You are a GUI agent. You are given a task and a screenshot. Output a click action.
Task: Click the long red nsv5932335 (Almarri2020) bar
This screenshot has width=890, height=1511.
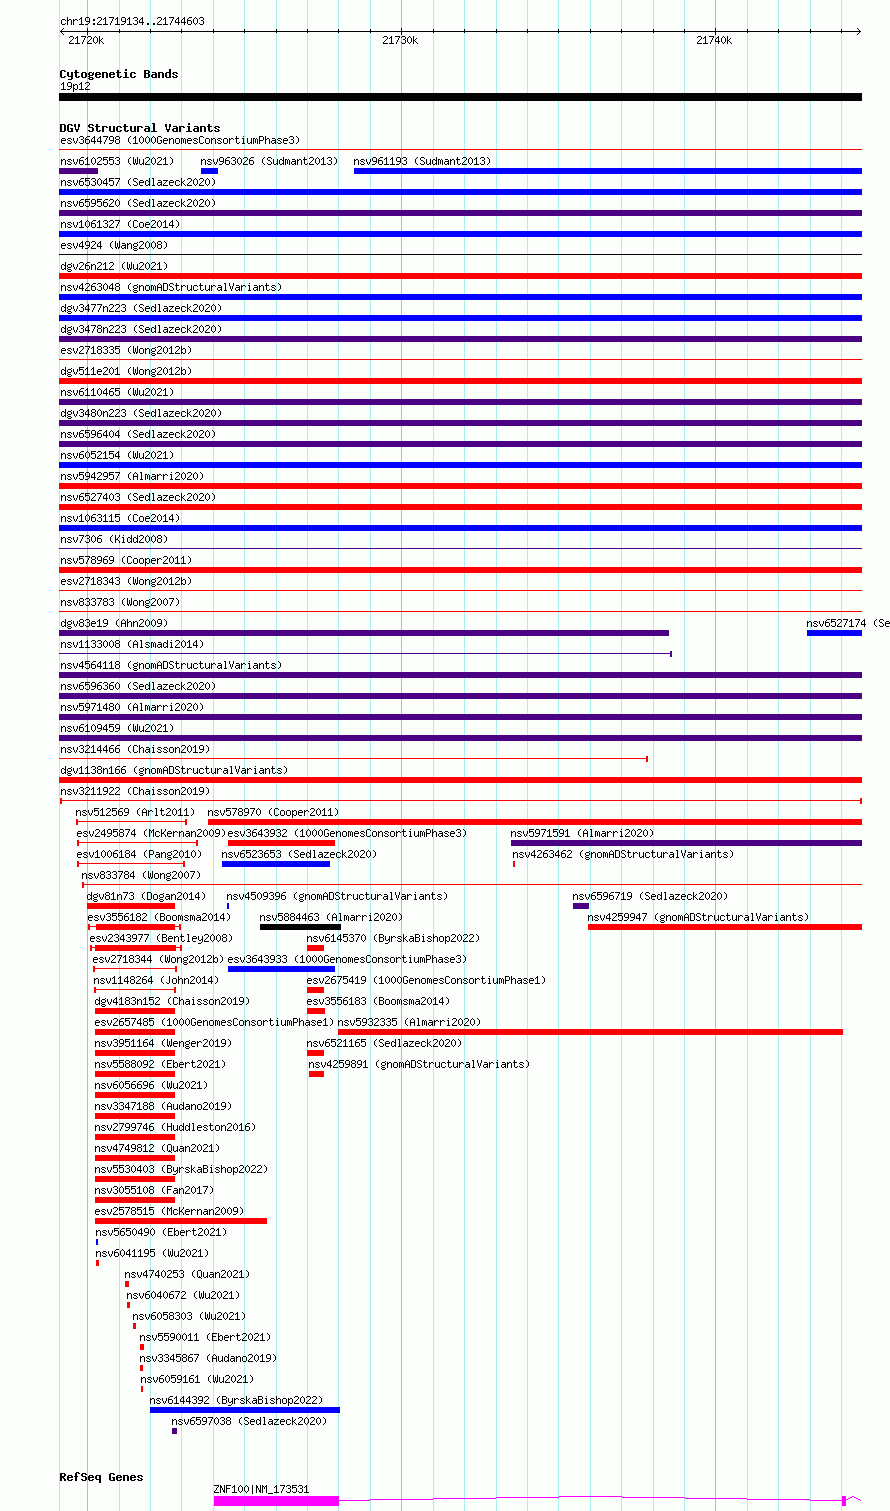[x=590, y=1032]
